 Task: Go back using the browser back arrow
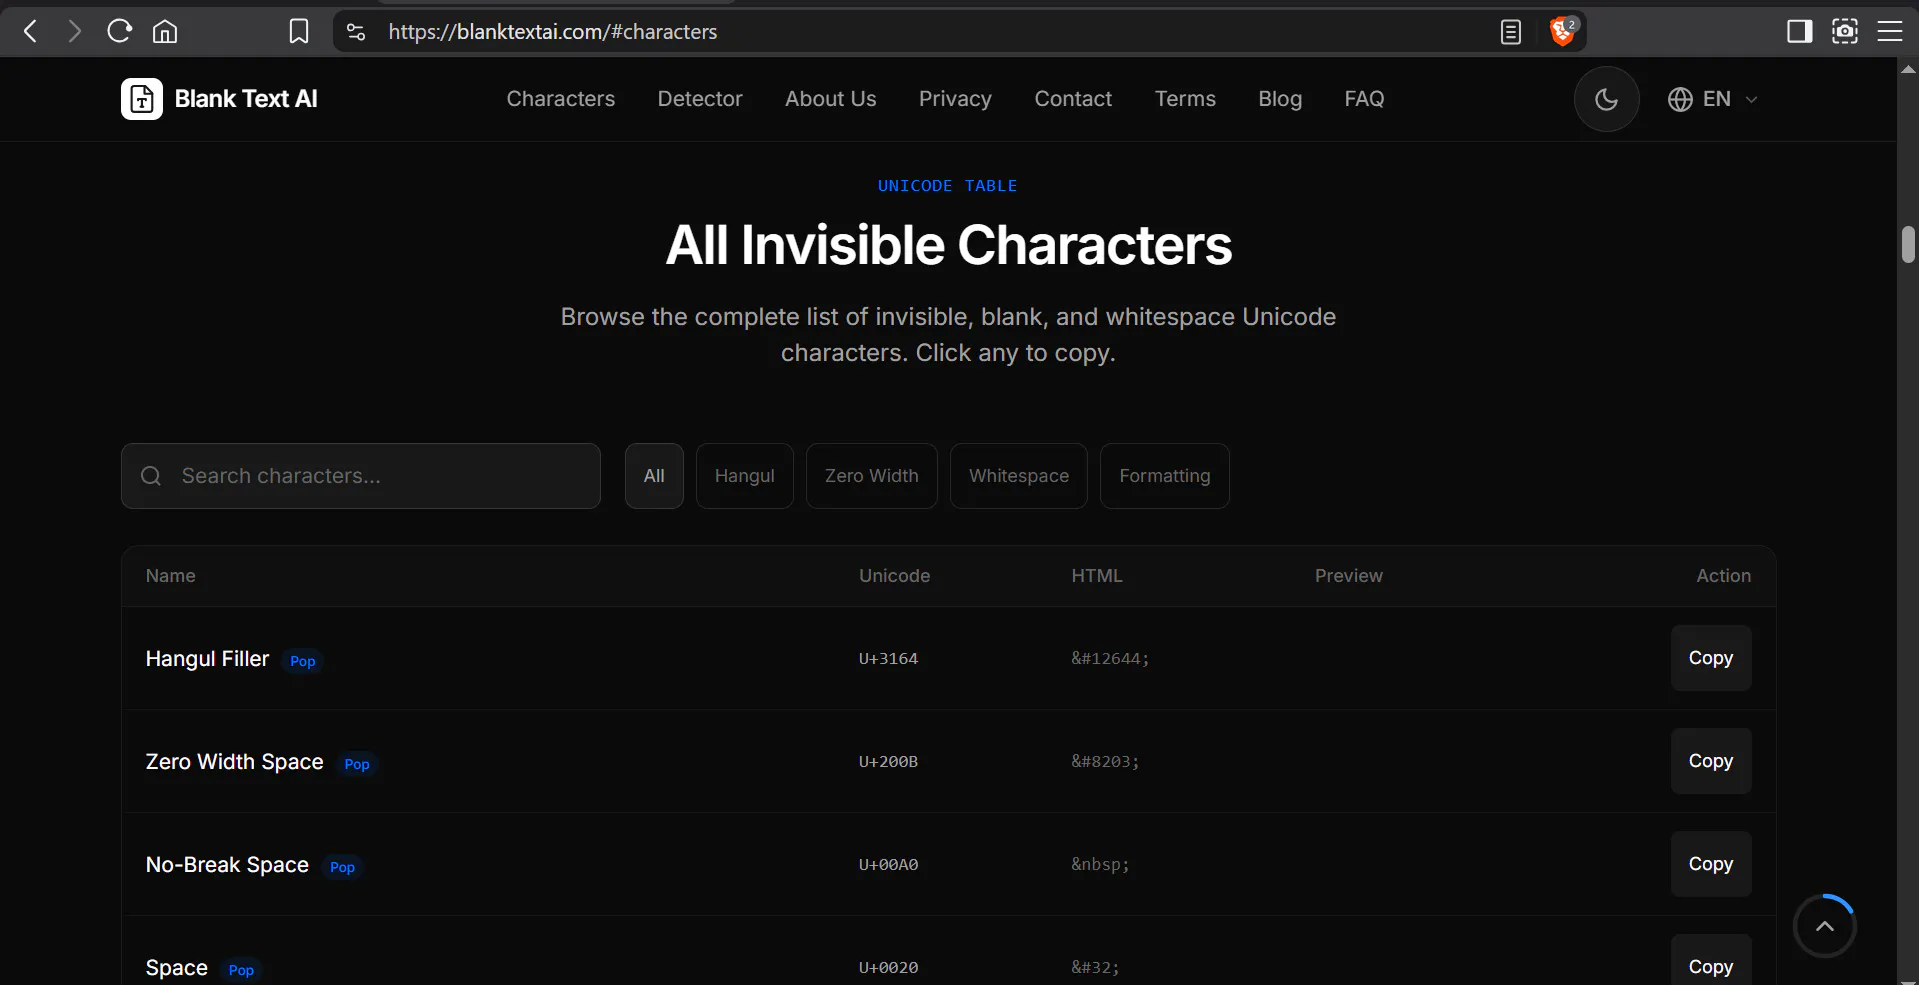[31, 31]
